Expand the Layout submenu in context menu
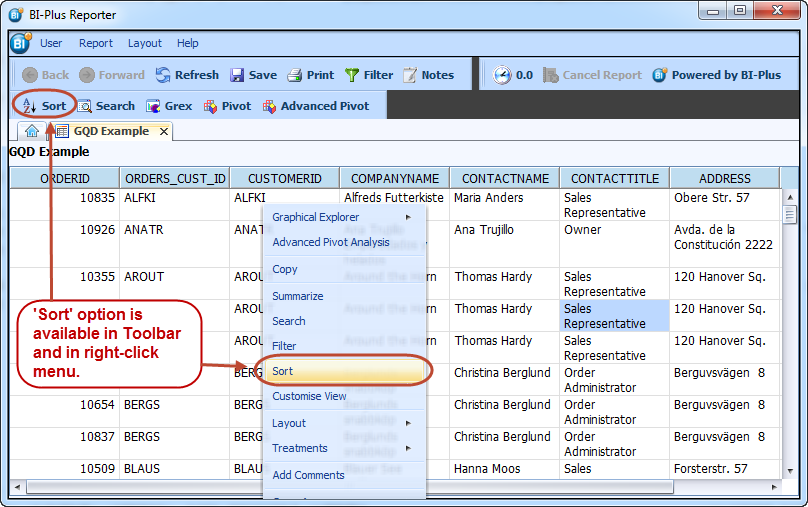808x507 pixels. coord(340,423)
